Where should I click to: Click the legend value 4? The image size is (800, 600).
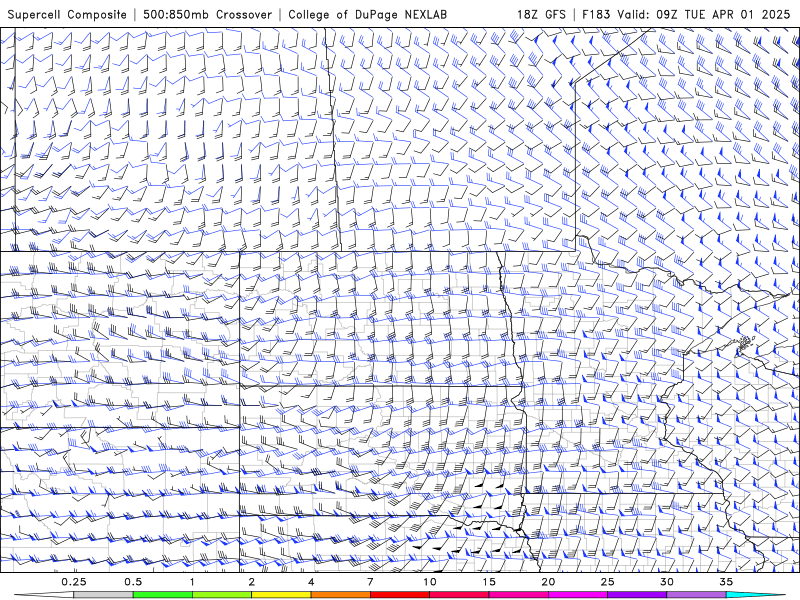[311, 582]
